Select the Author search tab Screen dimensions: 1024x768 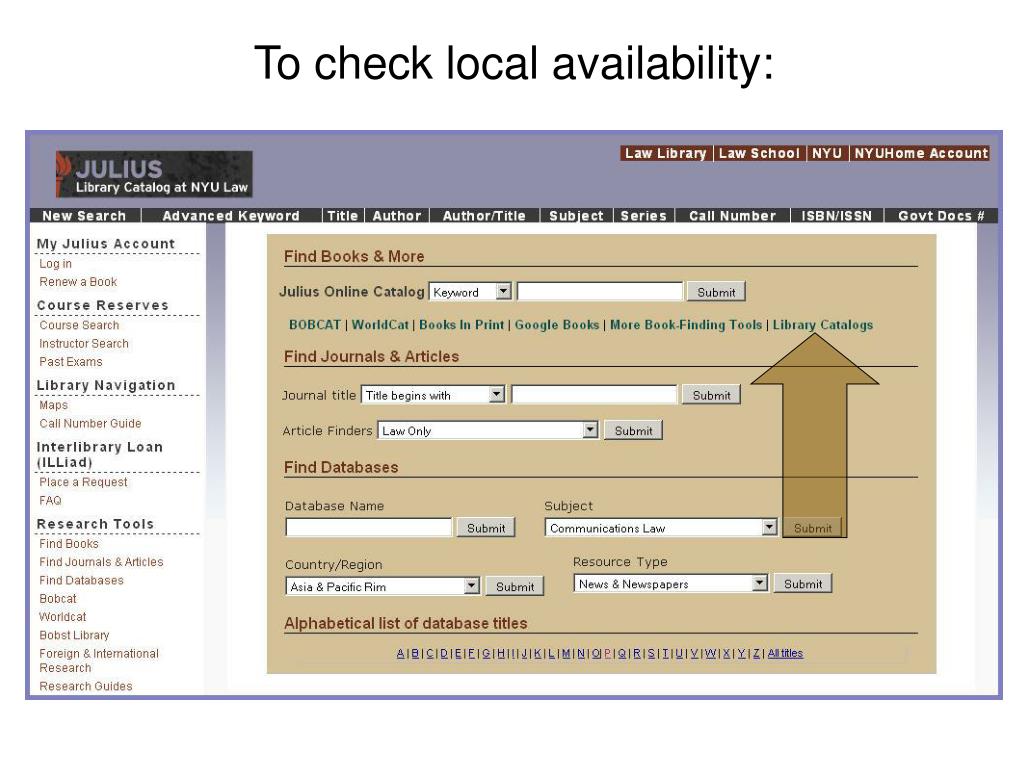point(396,216)
